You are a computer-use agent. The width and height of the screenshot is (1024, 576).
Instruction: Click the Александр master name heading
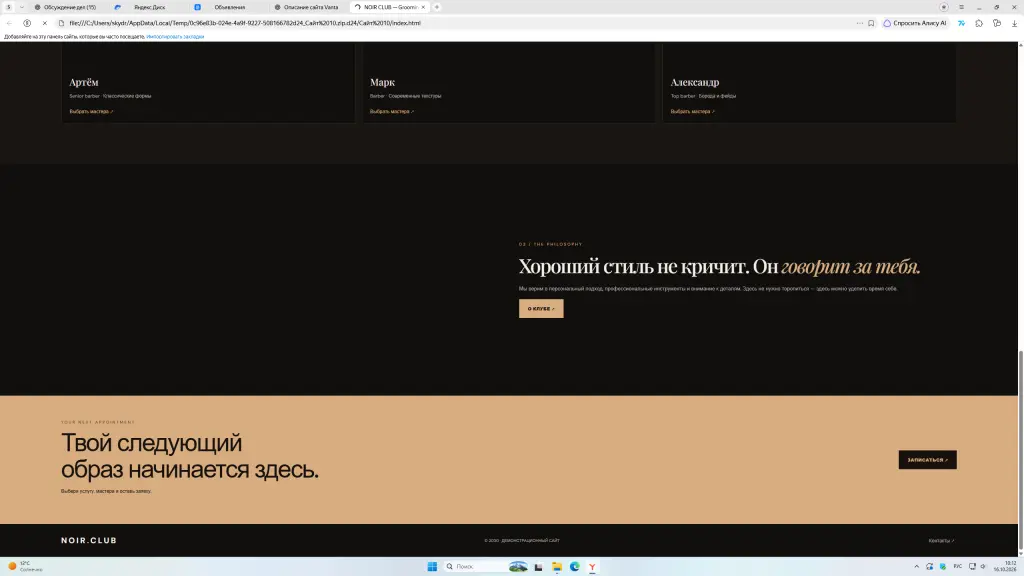tap(695, 82)
